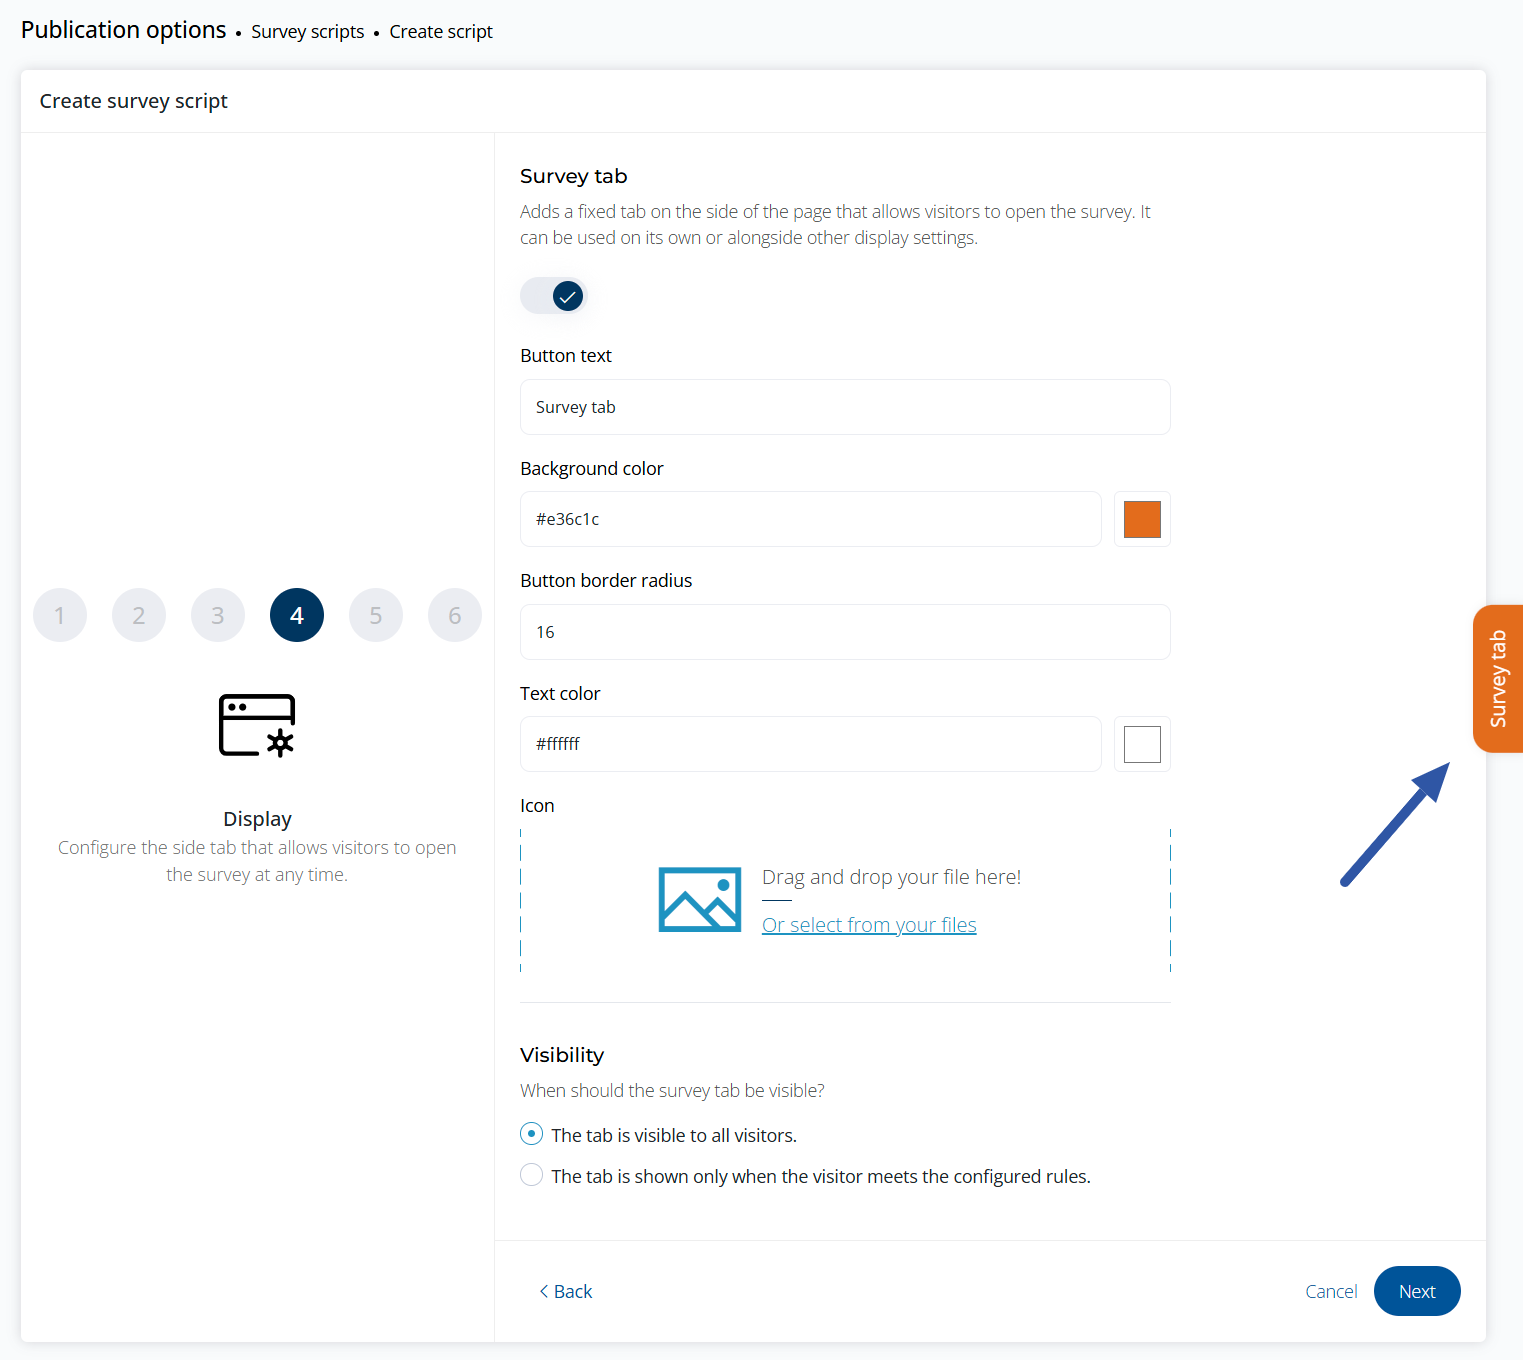The image size is (1523, 1360).
Task: Open the white text color swatch
Action: [1142, 744]
